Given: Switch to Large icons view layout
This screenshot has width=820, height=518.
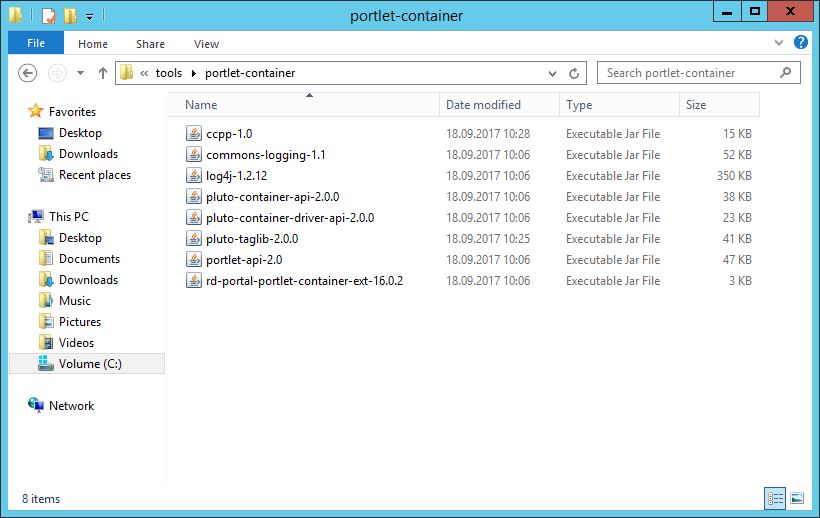Looking at the screenshot, I should 797,498.
